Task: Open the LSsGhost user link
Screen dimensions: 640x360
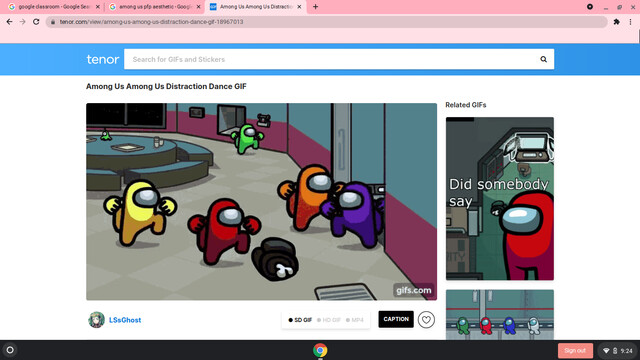Action: click(125, 320)
